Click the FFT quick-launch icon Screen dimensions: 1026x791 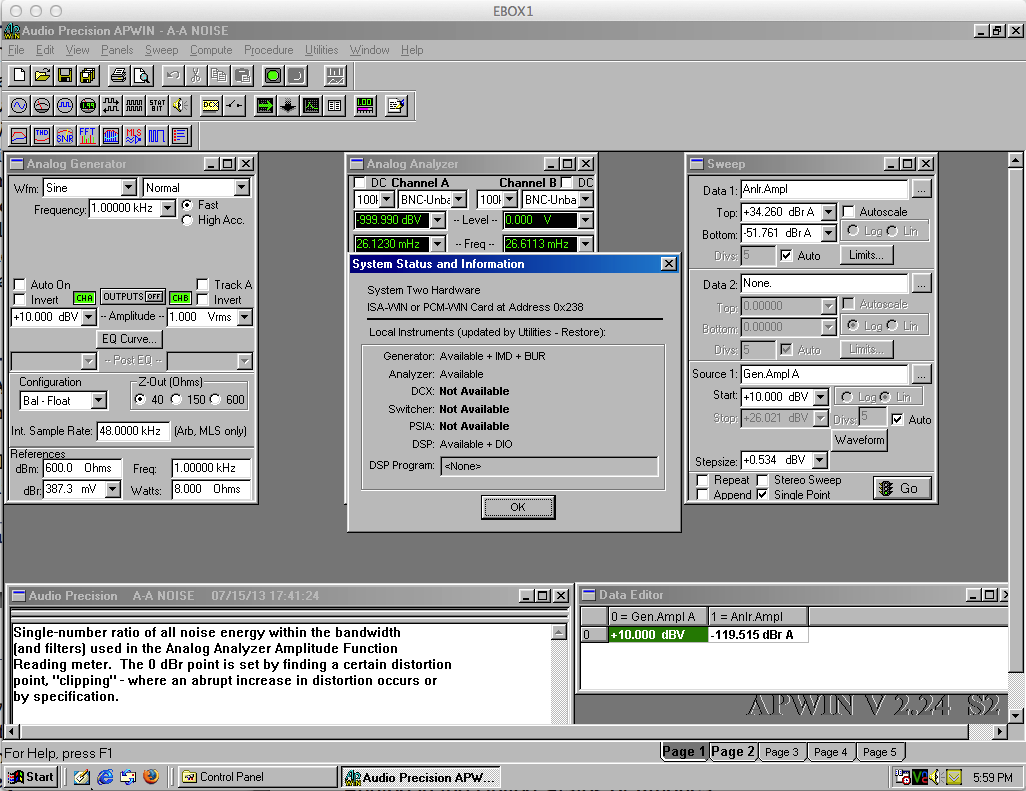pyautogui.click(x=88, y=135)
